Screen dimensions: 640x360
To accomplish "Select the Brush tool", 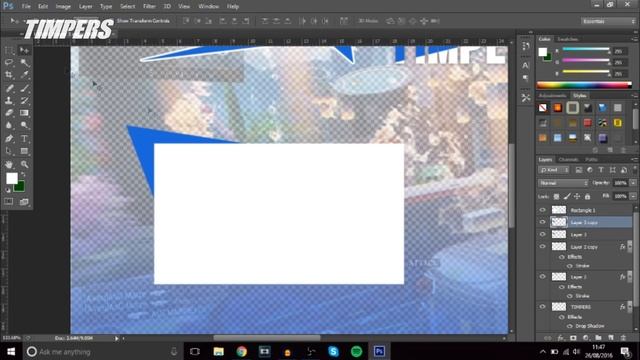I will pyautogui.click(x=24, y=88).
